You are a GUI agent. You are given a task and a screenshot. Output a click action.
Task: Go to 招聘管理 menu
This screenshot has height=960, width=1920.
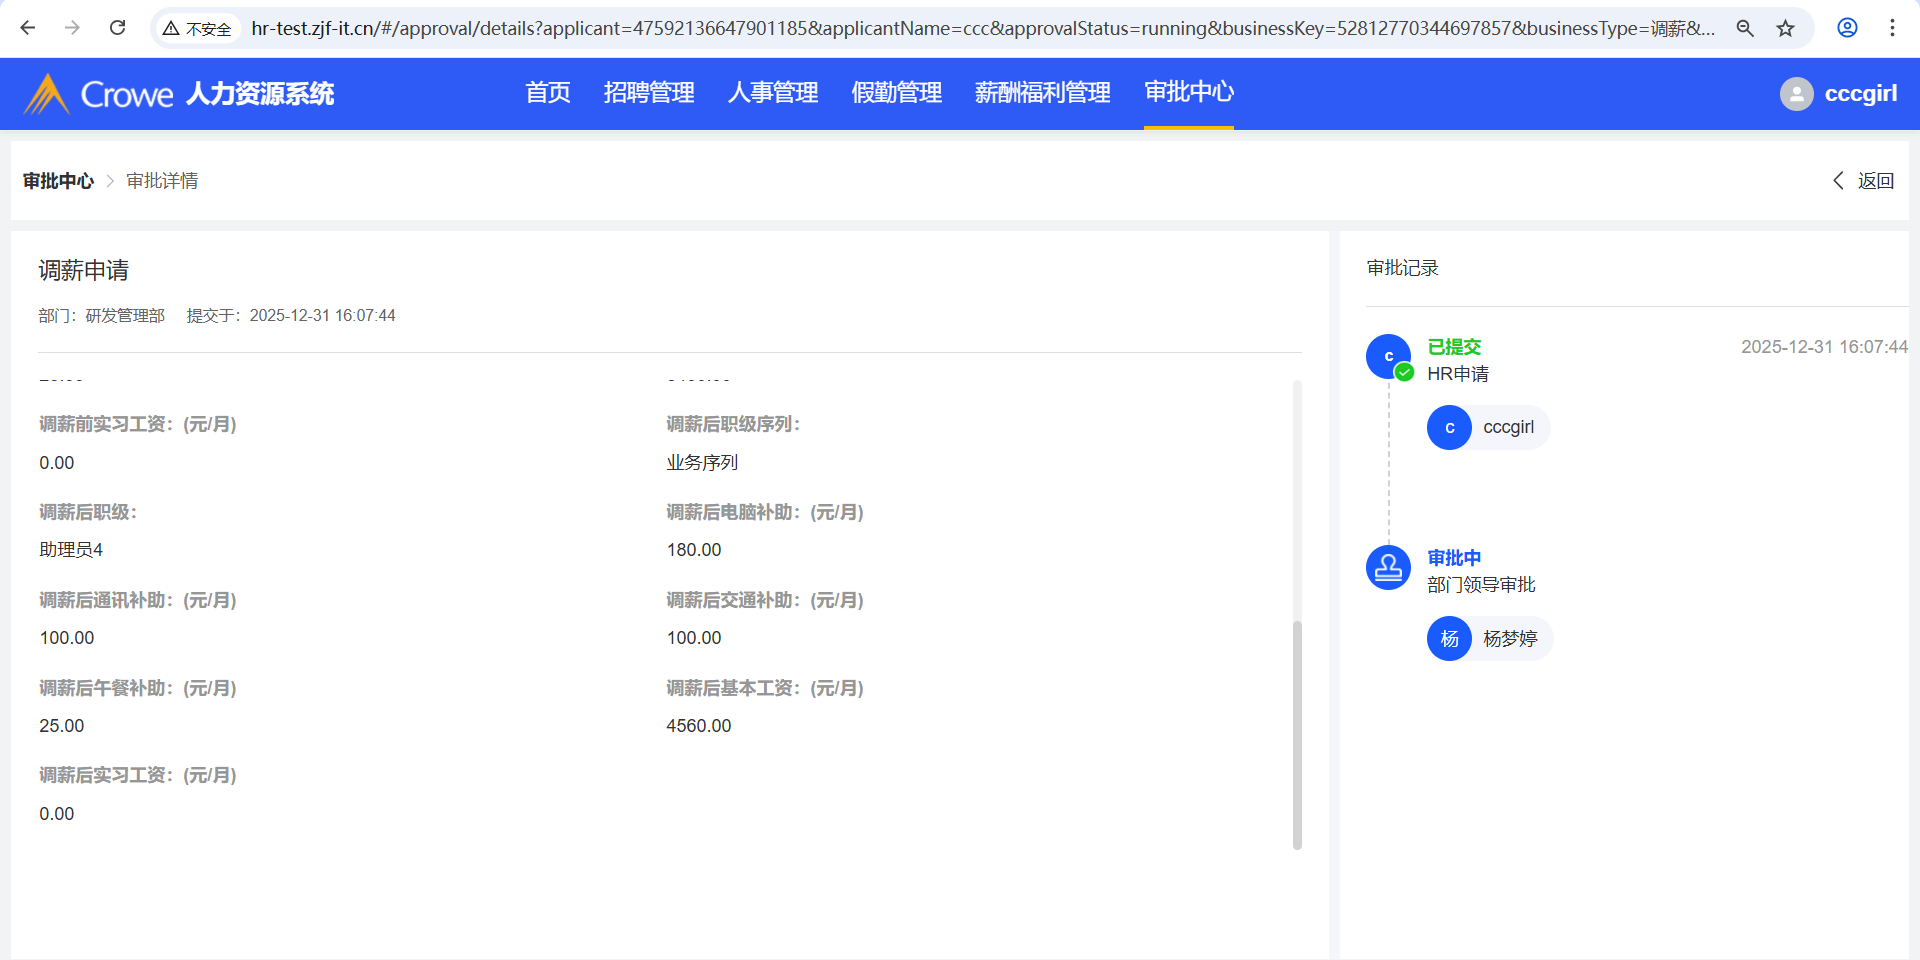pyautogui.click(x=649, y=93)
